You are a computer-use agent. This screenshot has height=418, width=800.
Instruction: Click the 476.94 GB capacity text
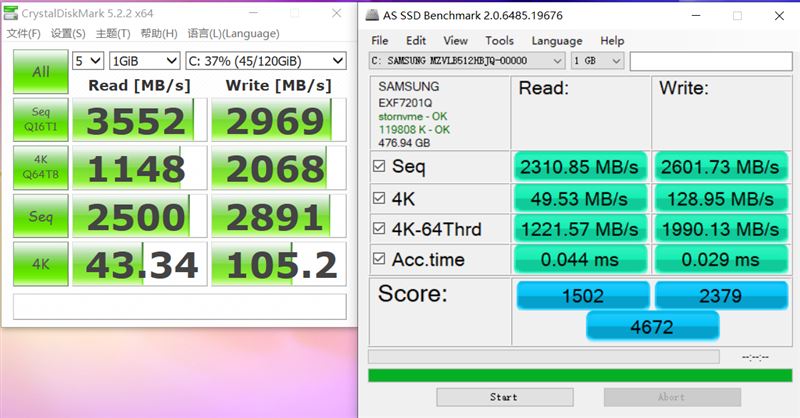404,143
